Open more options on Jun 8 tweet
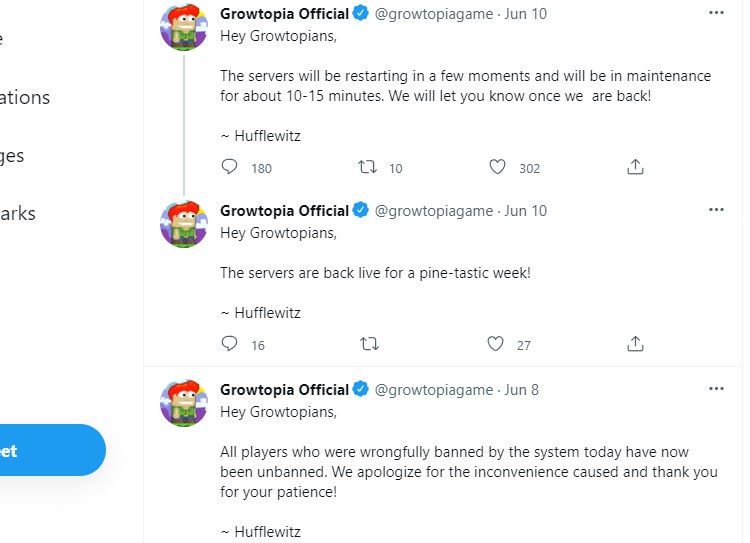 [x=716, y=388]
